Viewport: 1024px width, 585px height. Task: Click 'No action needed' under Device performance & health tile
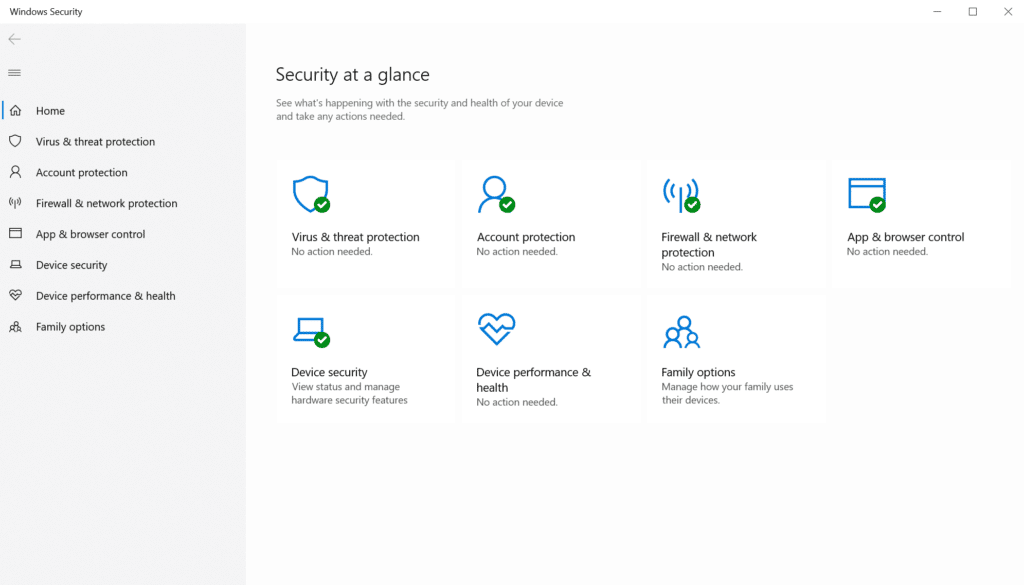point(517,402)
